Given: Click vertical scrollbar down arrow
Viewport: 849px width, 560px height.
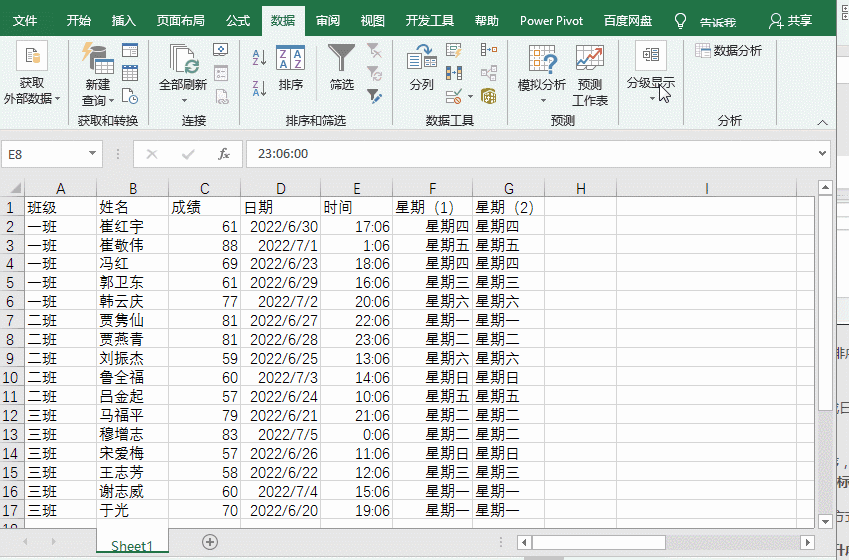Looking at the screenshot, I should [x=825, y=522].
